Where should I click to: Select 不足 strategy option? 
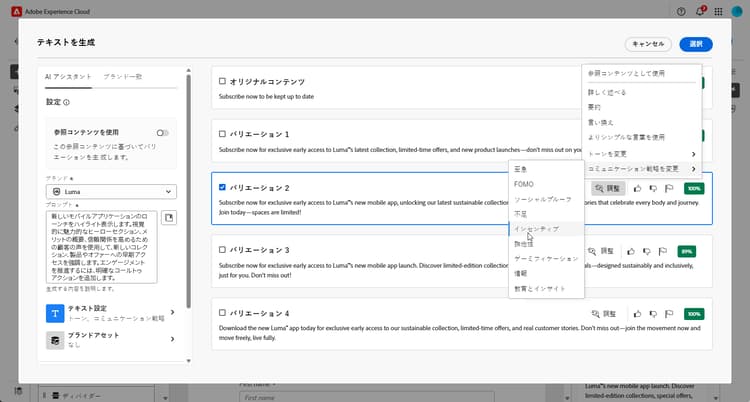point(546,214)
